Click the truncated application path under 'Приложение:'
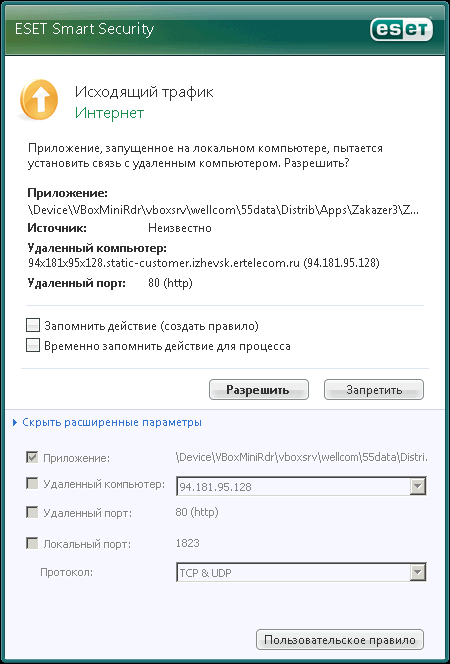Image resolution: width=450 pixels, height=664 pixels. point(223,210)
